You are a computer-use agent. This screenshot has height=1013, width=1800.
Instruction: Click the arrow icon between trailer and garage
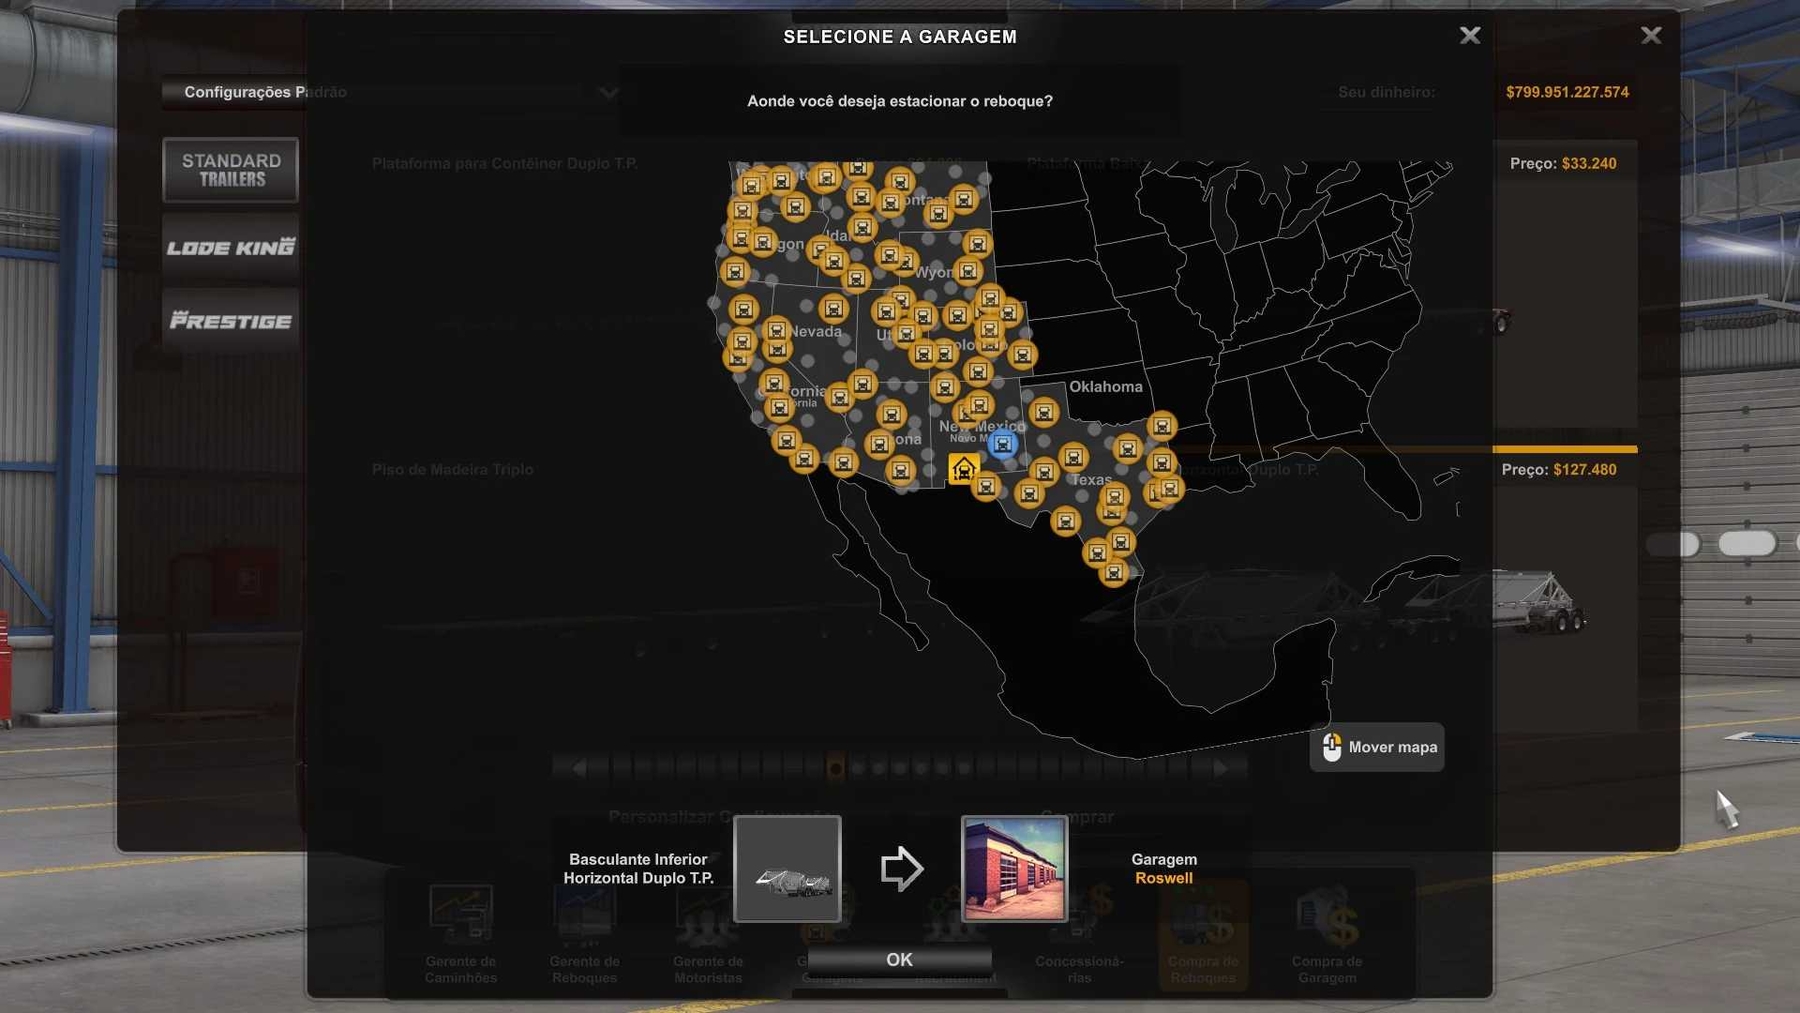coord(901,868)
